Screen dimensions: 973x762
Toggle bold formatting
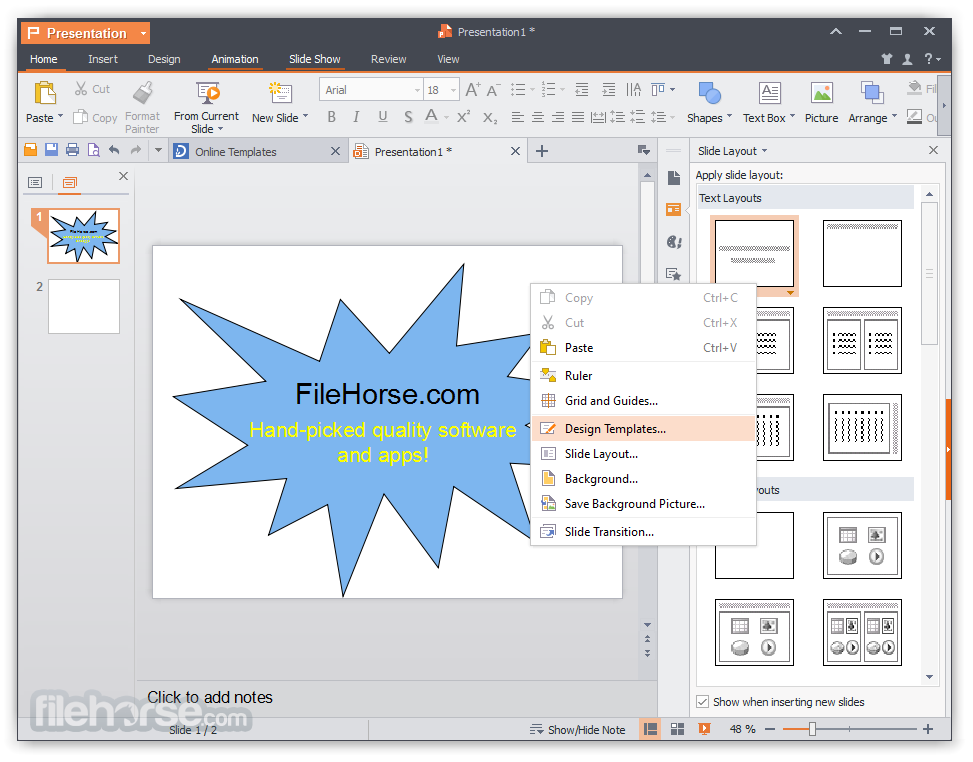point(331,116)
